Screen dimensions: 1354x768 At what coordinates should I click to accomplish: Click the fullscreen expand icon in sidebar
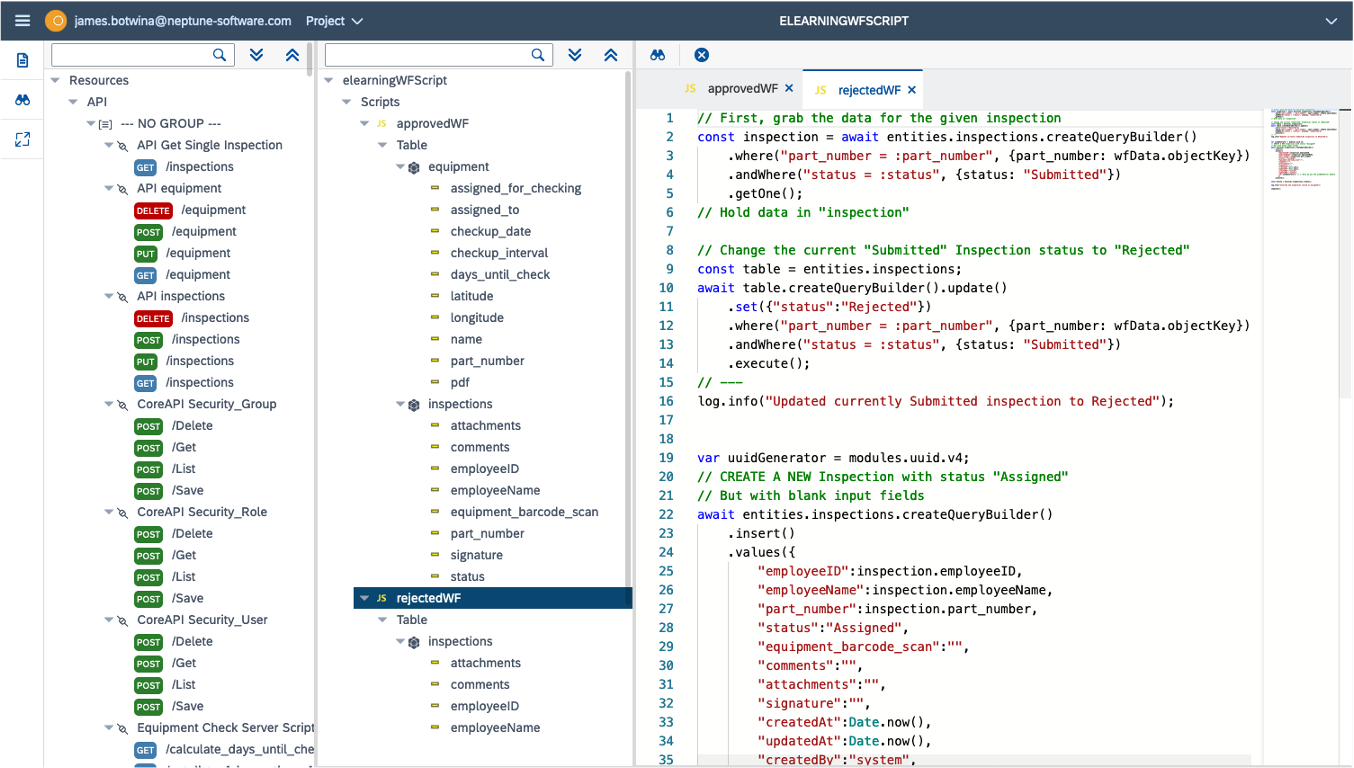coord(22,140)
